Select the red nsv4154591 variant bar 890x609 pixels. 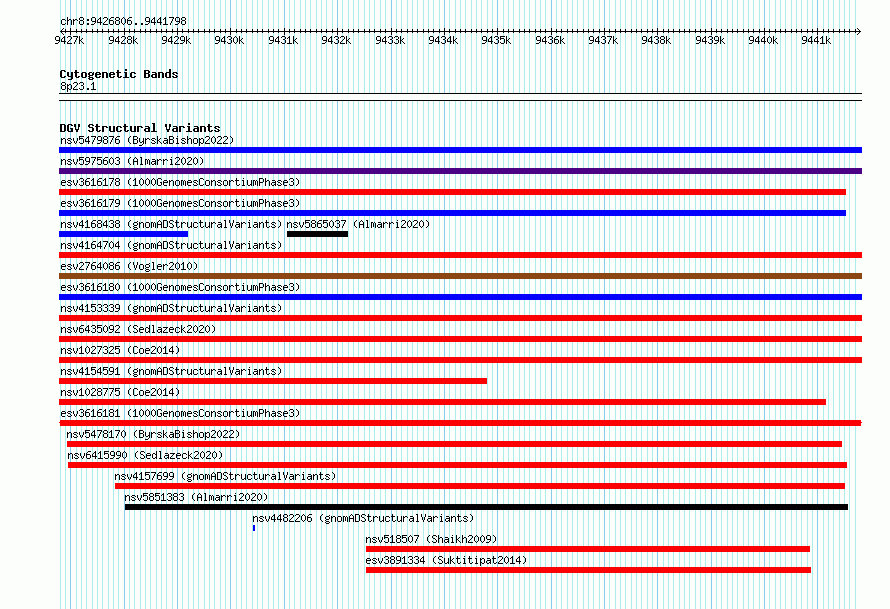(273, 381)
